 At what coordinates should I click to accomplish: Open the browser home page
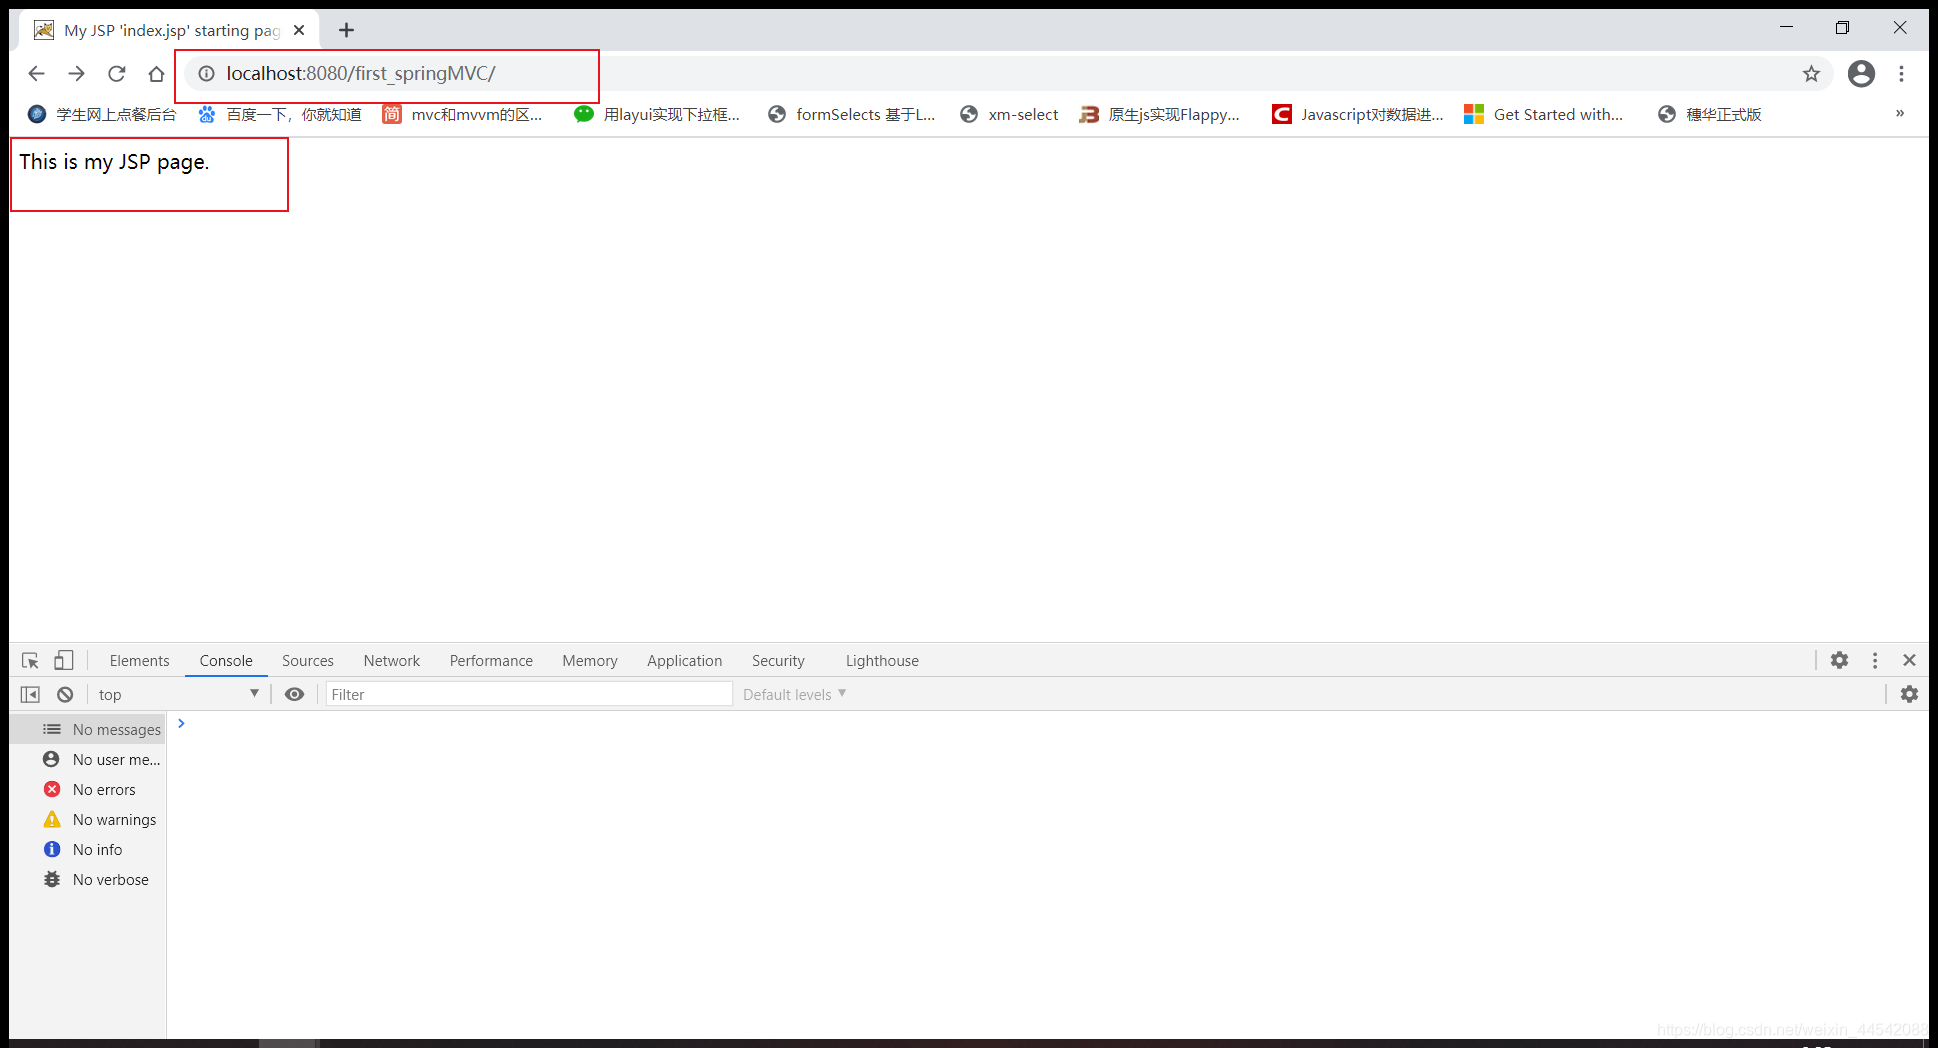point(156,74)
